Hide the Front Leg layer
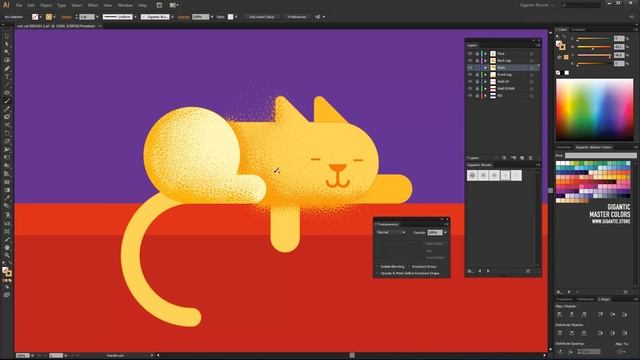Viewport: 640px width, 360px height. pyautogui.click(x=470, y=74)
